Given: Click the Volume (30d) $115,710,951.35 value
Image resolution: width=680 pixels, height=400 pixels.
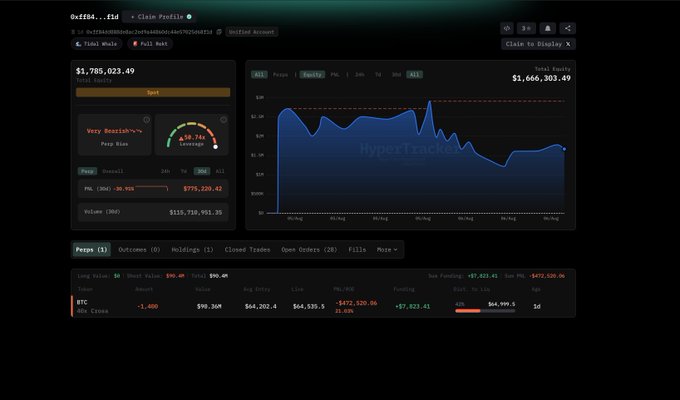Looking at the screenshot, I should click(x=196, y=212).
